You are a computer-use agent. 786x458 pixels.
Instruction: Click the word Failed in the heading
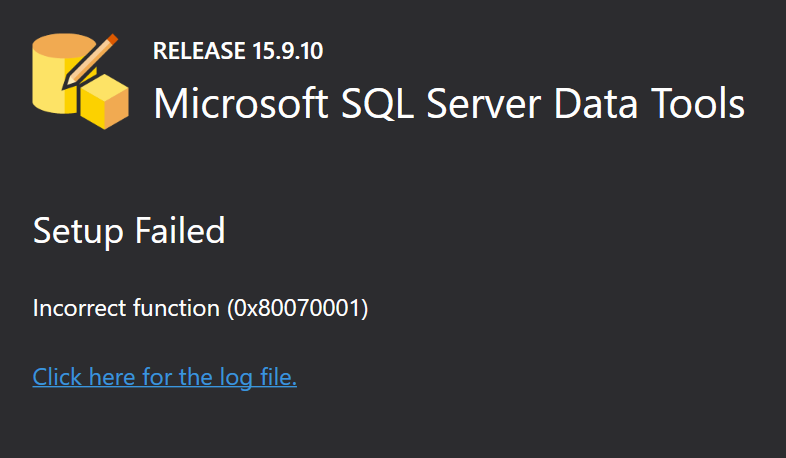tap(180, 231)
